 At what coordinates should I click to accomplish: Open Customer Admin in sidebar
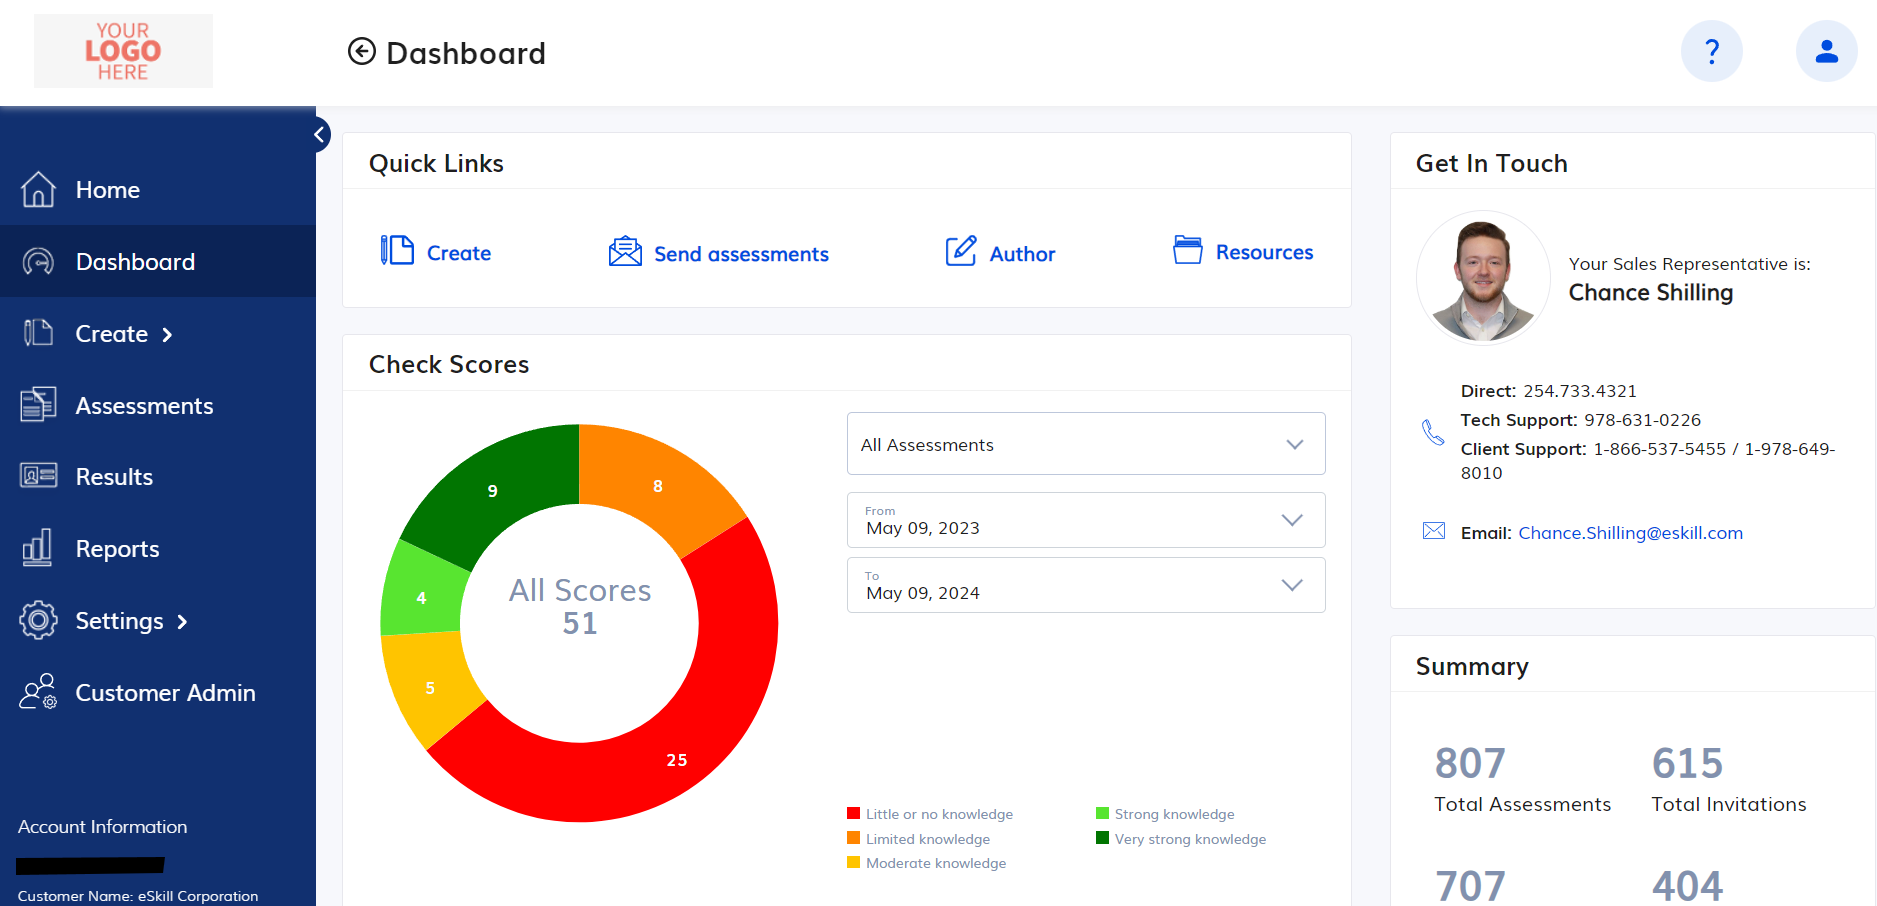click(x=165, y=693)
